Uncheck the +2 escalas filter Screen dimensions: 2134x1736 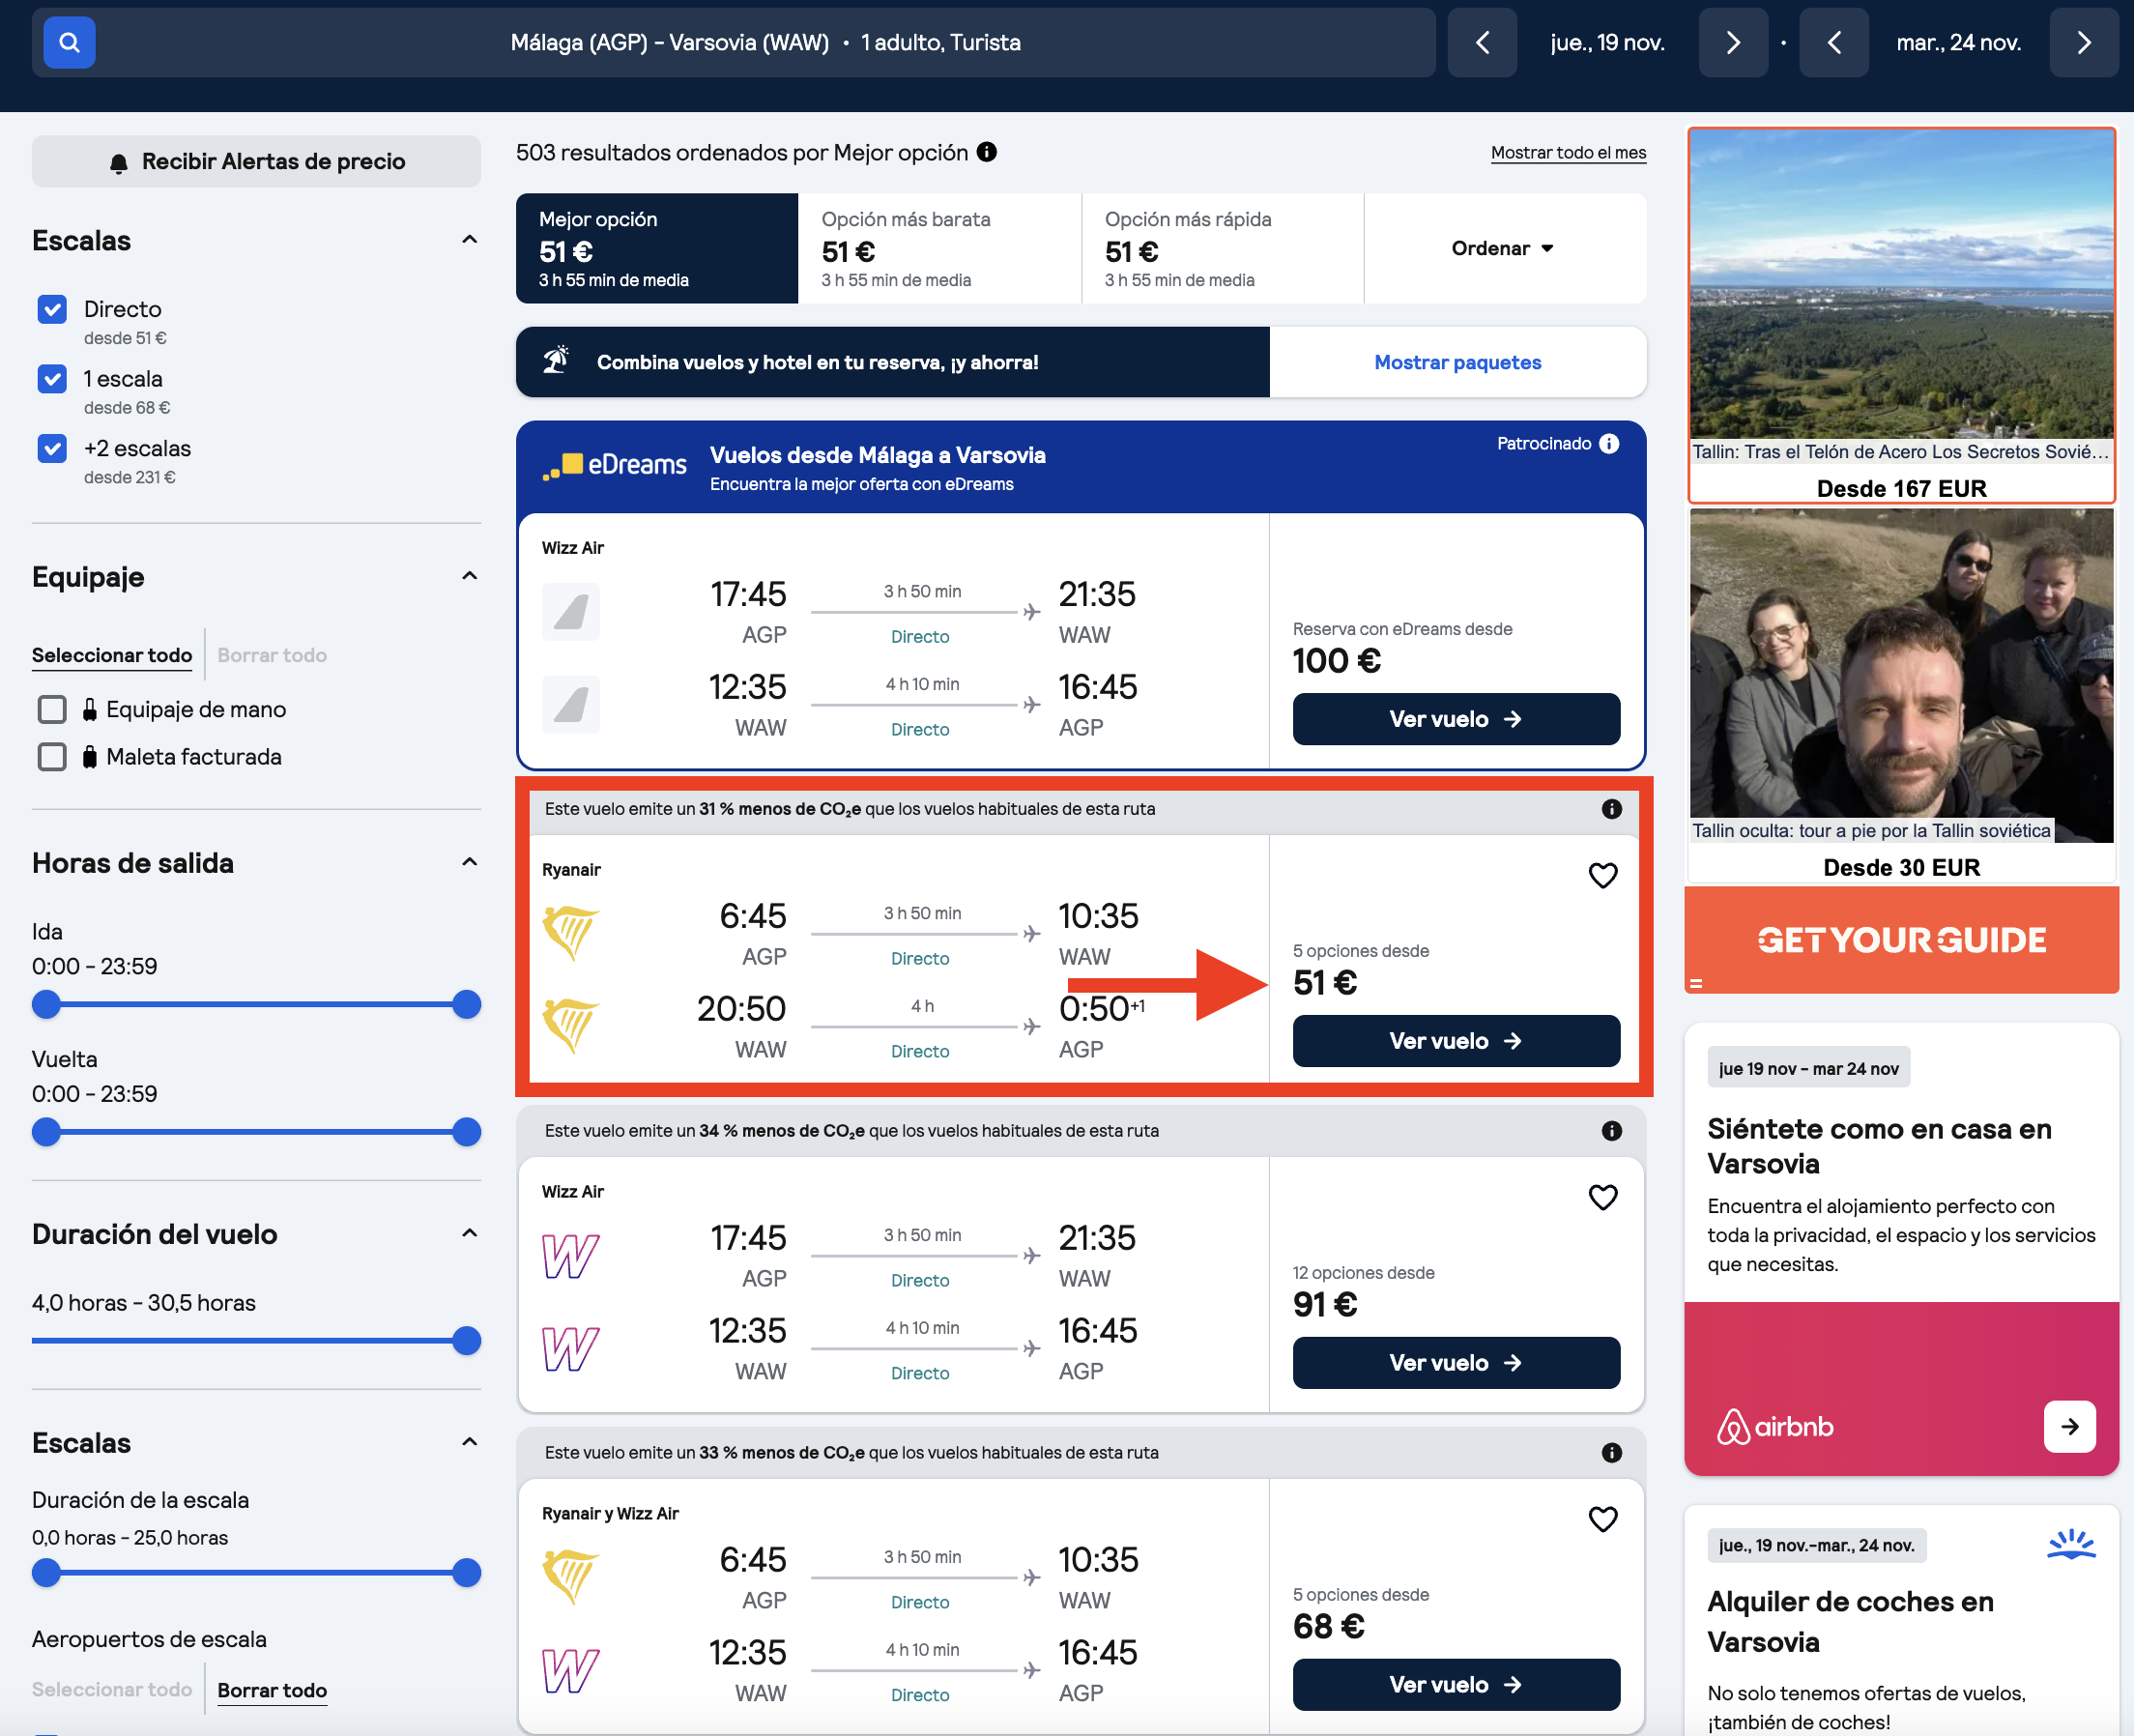click(x=52, y=449)
